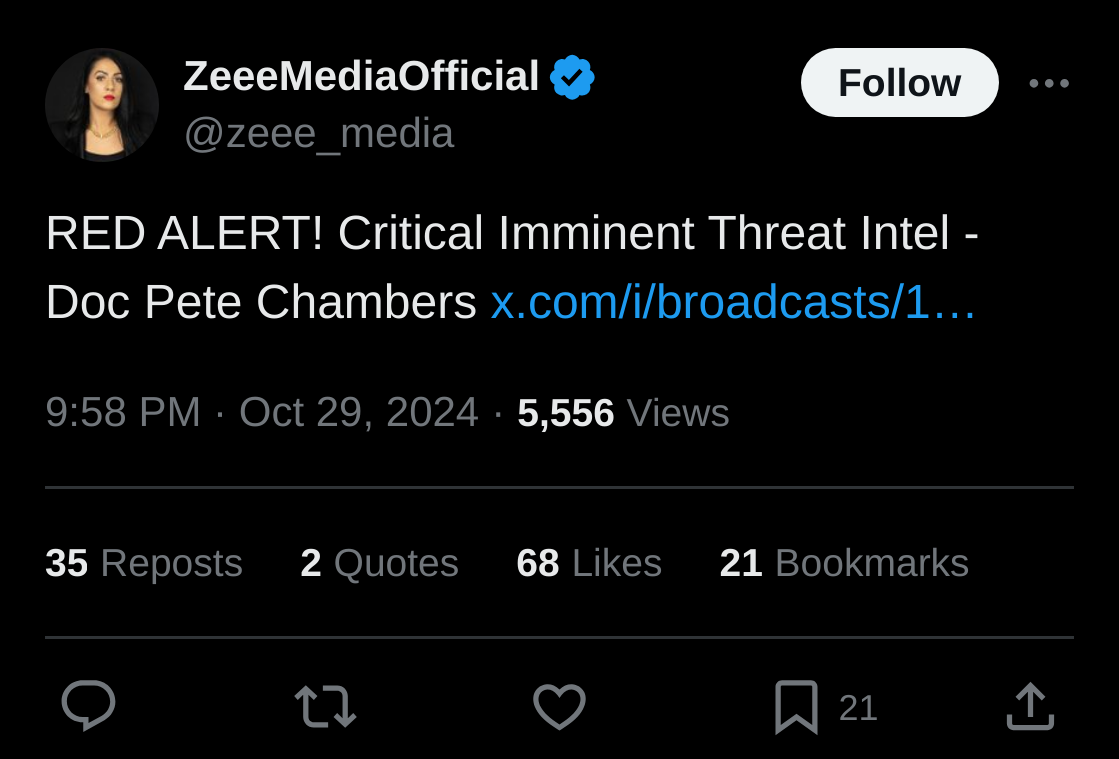Click the 21 Bookmarks stat
The image size is (1119, 759).
click(x=844, y=563)
